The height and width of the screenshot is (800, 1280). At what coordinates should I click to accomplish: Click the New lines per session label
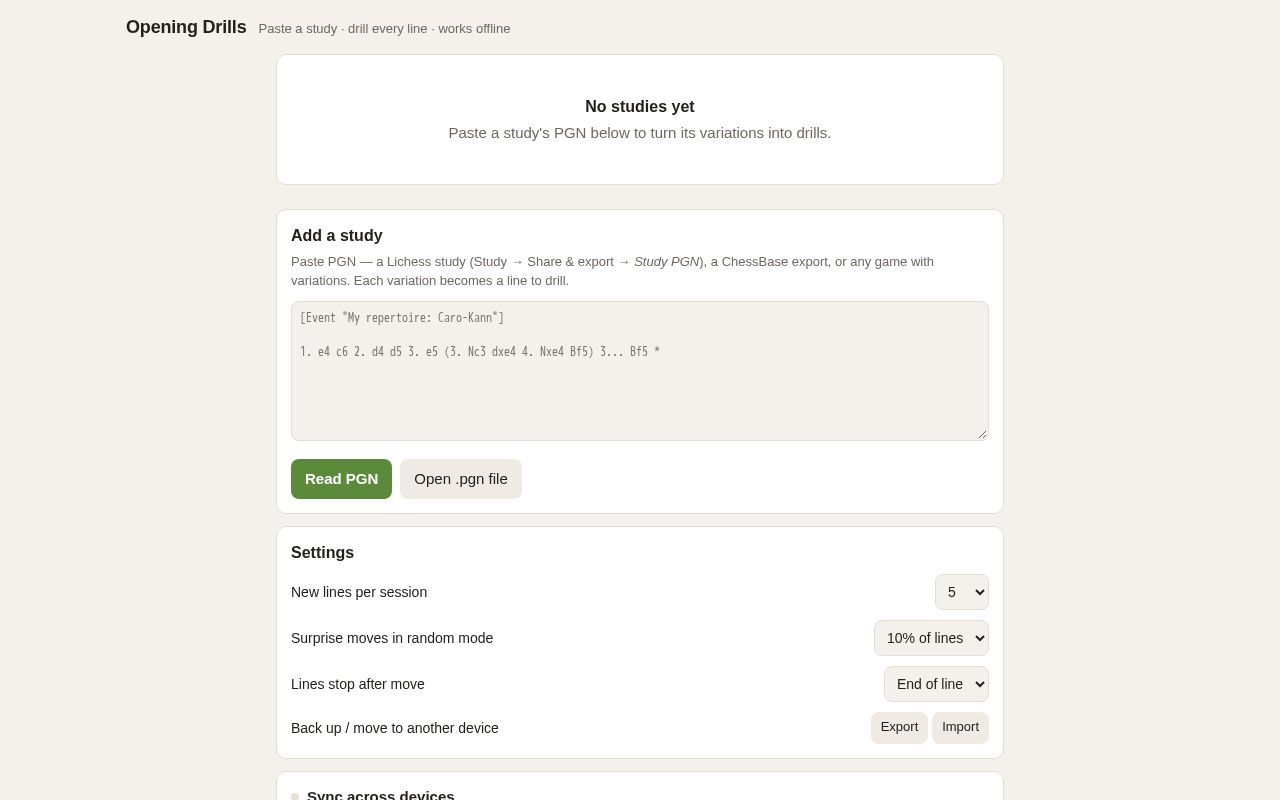pos(359,592)
